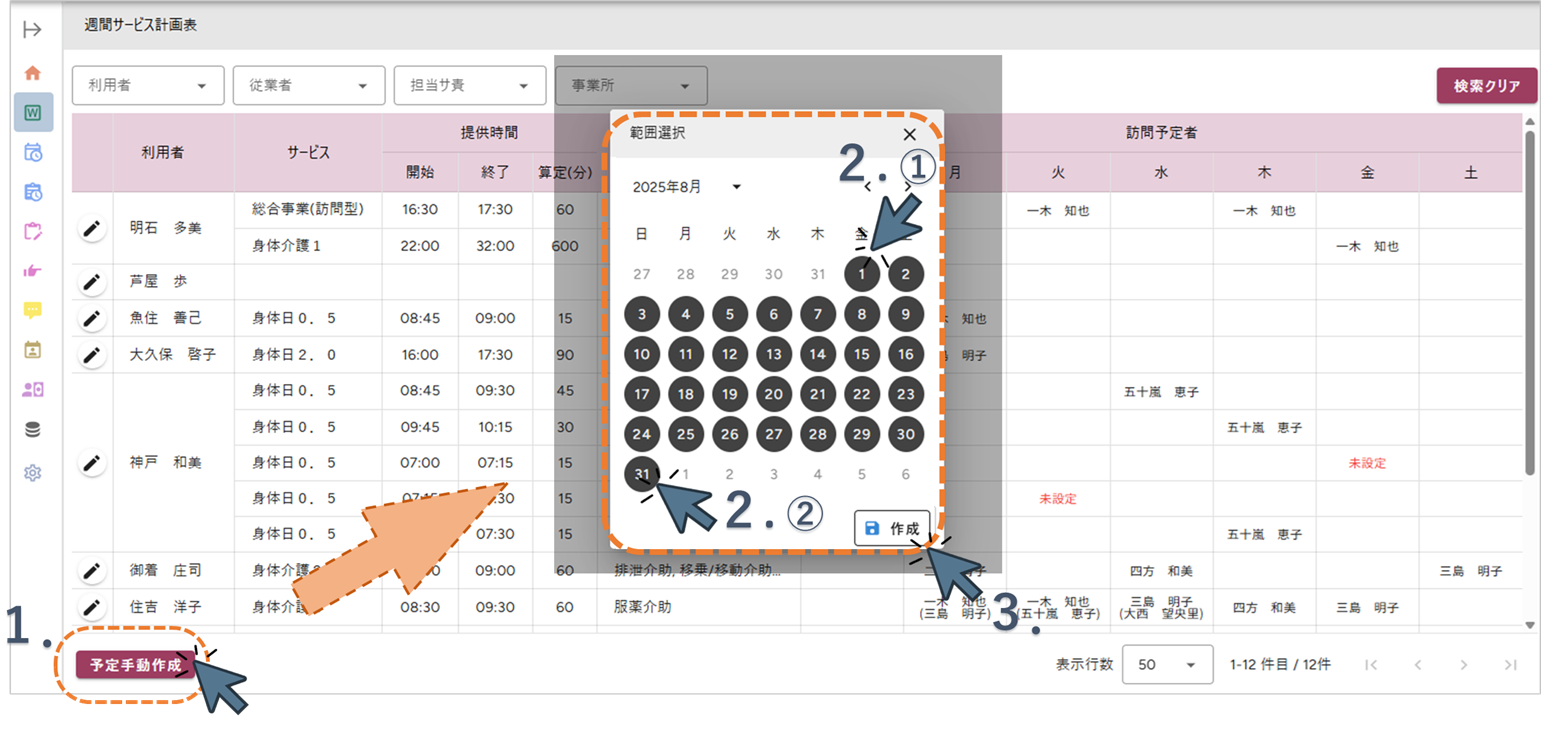Select day 26 in the range calendar
Screen dimensions: 1541x739
730,434
